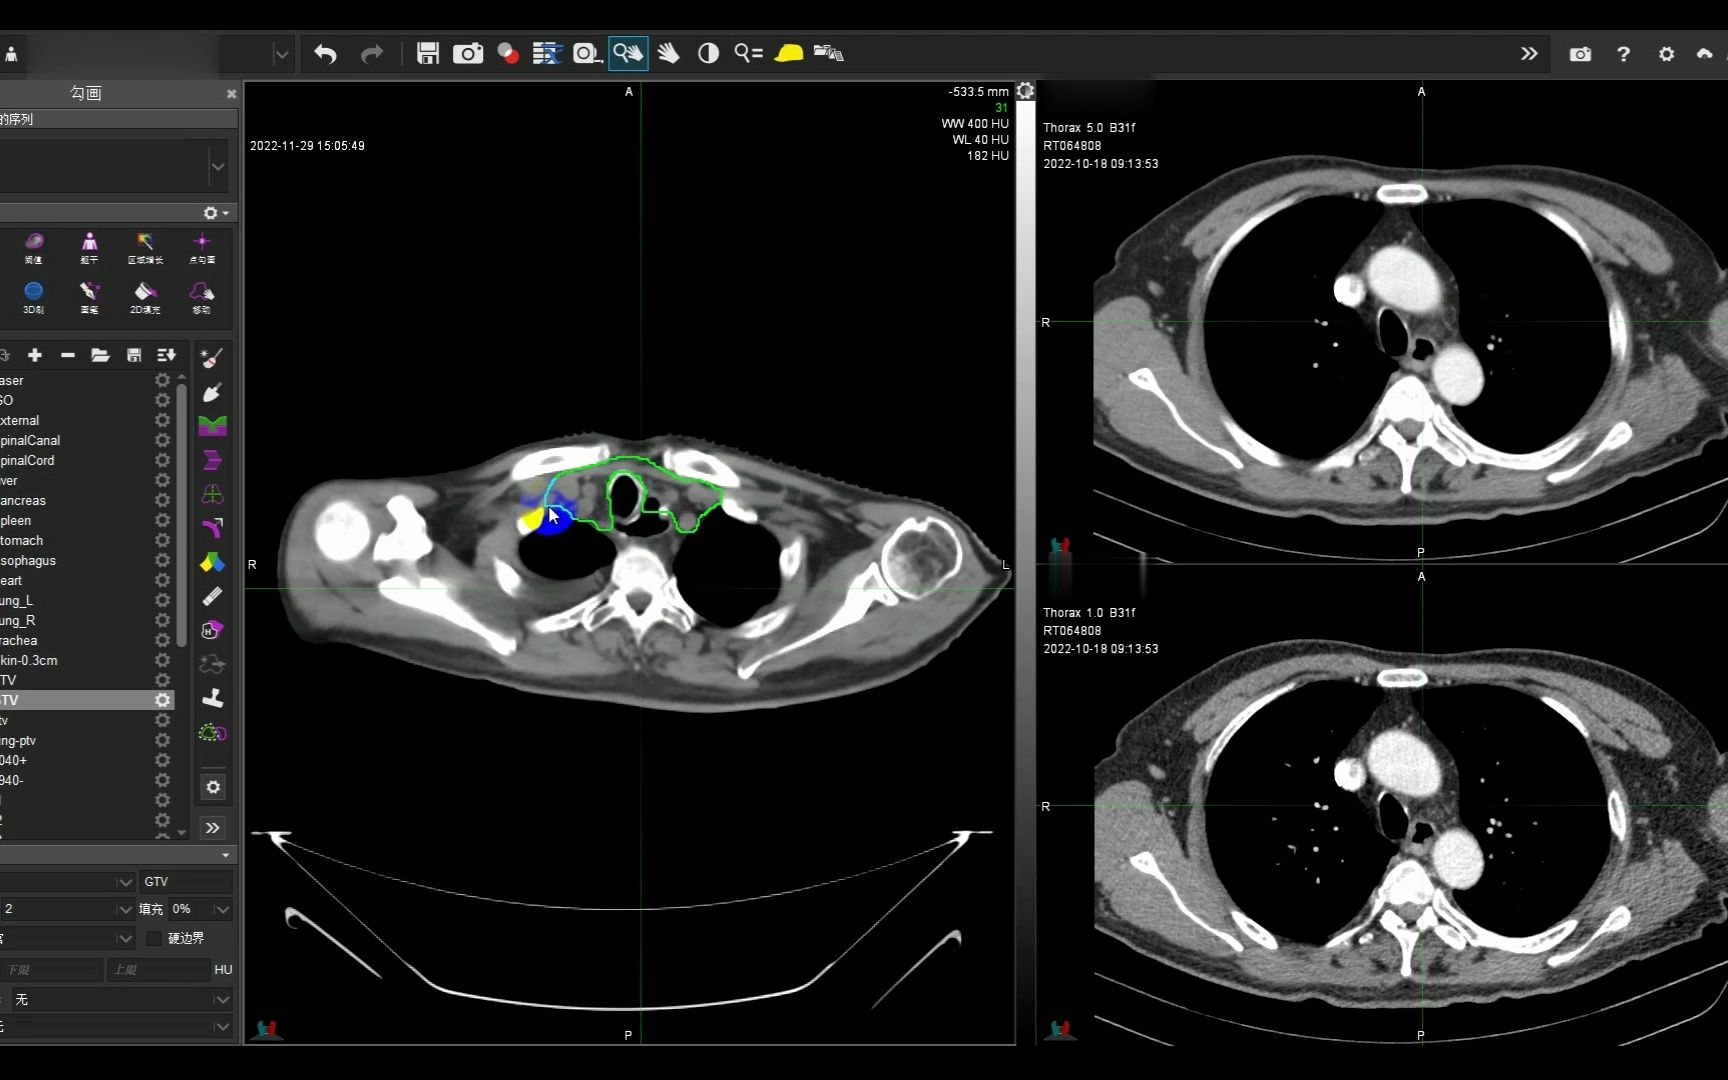Add a new structure with plus icon
This screenshot has height=1080, width=1728.
(x=35, y=355)
